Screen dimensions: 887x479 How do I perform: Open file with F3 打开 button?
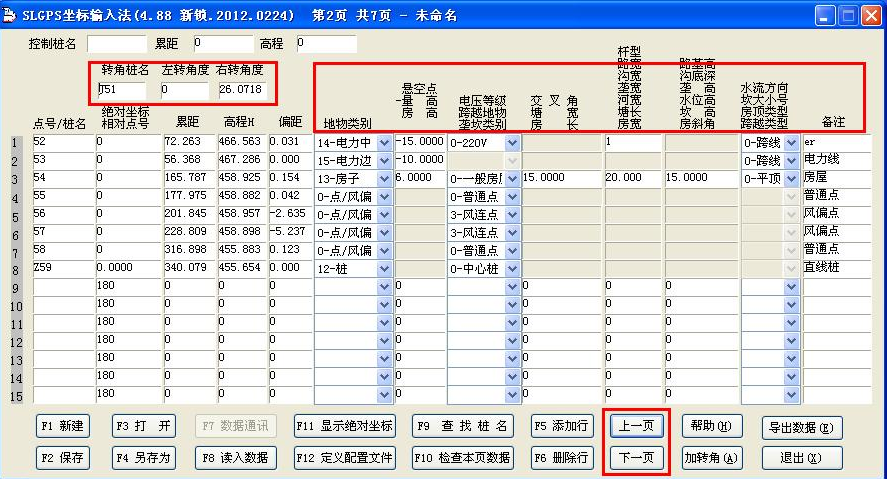click(x=144, y=426)
